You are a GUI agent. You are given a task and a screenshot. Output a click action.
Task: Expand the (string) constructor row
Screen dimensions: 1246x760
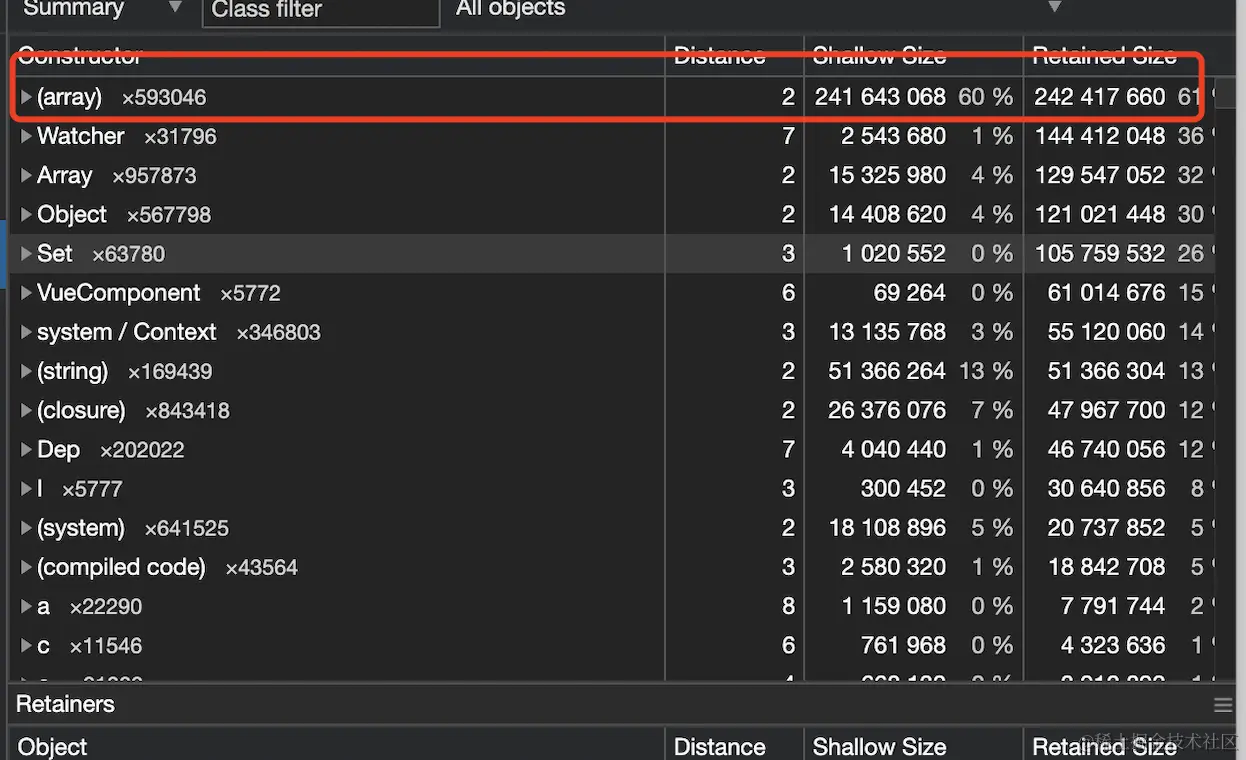[26, 371]
